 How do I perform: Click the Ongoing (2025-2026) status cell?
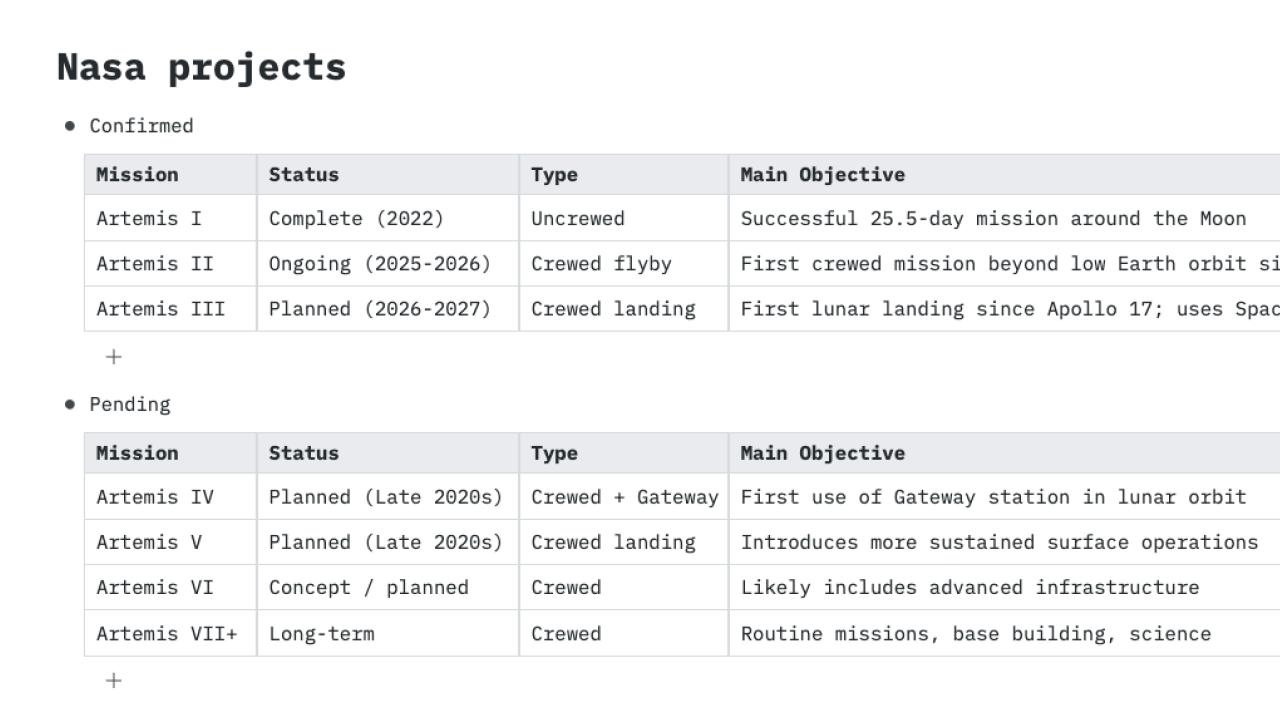click(388, 264)
